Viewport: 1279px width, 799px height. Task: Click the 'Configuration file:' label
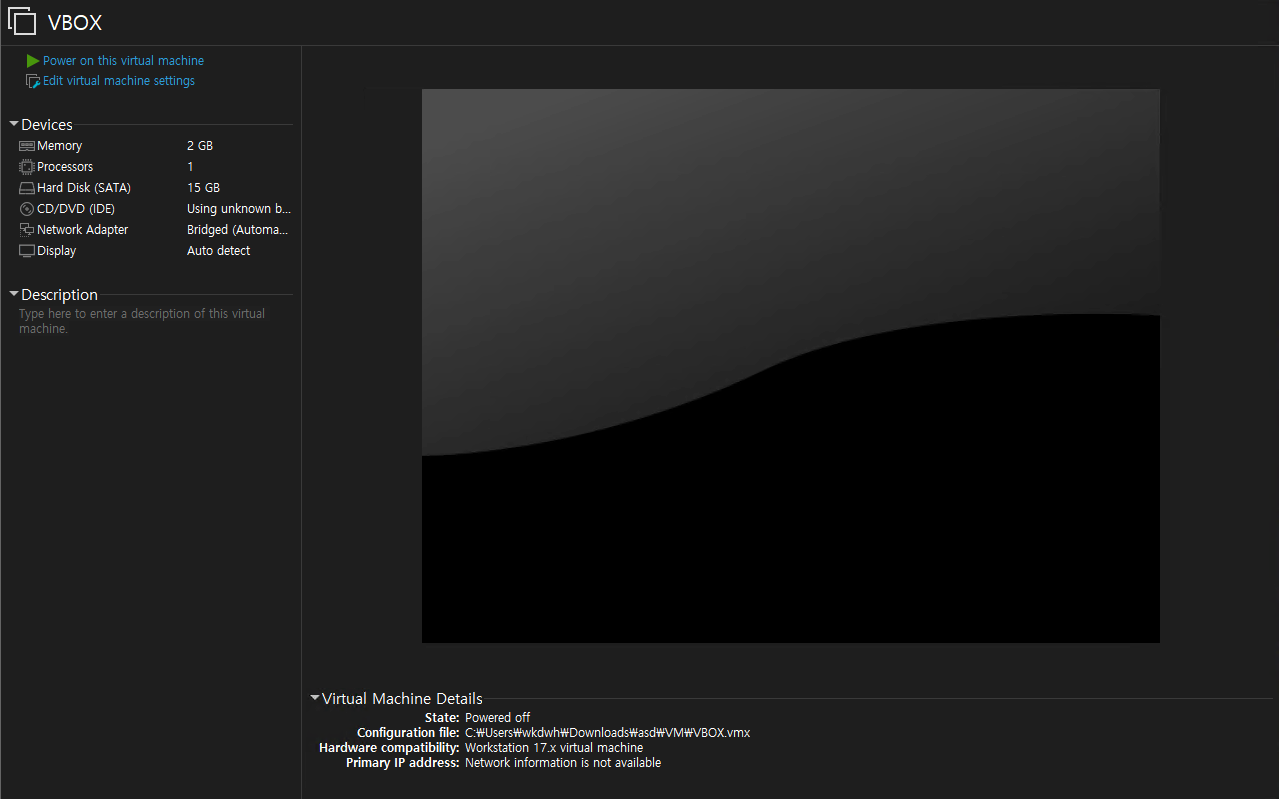408,733
